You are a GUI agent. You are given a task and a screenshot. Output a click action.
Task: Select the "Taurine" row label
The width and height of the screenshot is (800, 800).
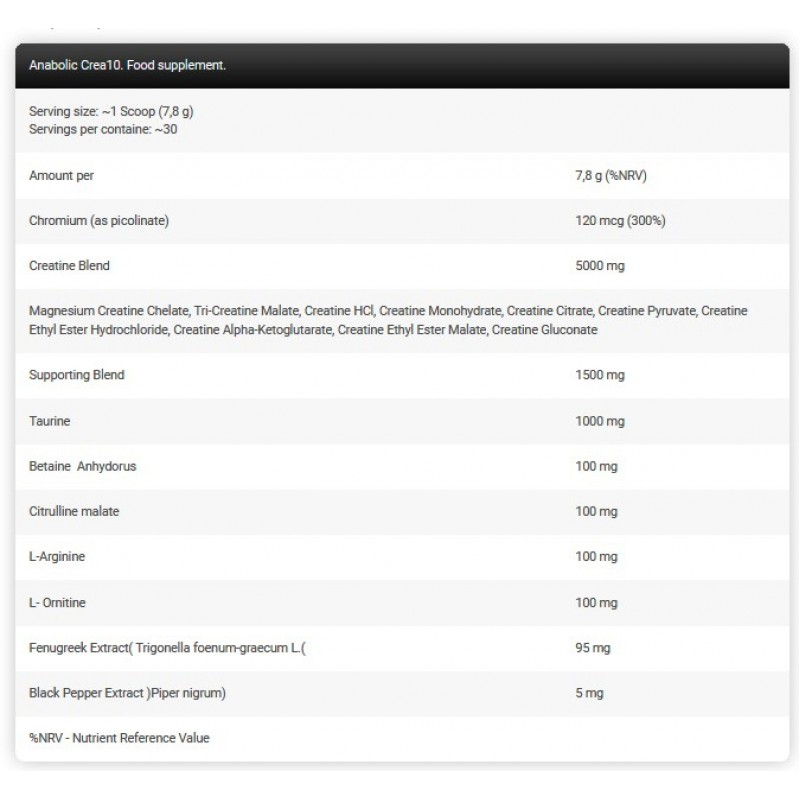click(x=51, y=421)
